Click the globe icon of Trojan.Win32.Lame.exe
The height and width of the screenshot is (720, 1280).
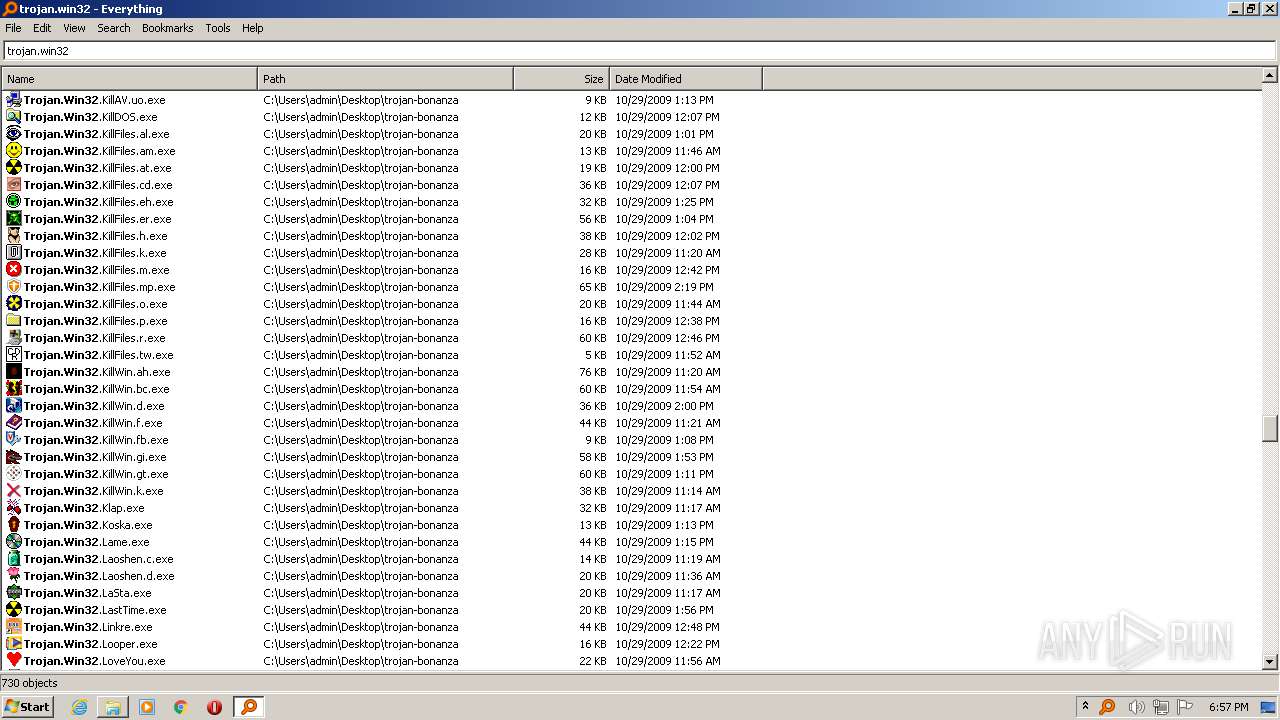tap(14, 542)
